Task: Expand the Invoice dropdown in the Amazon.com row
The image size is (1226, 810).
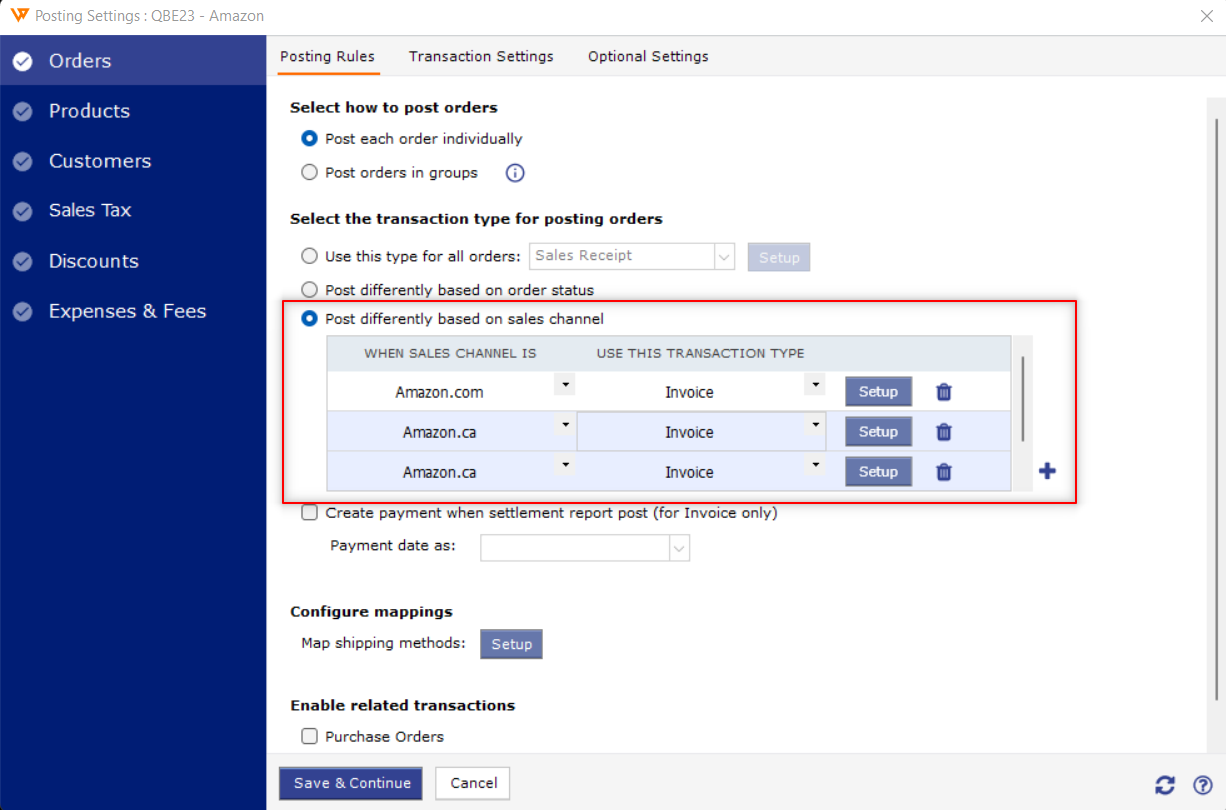Action: 816,384
